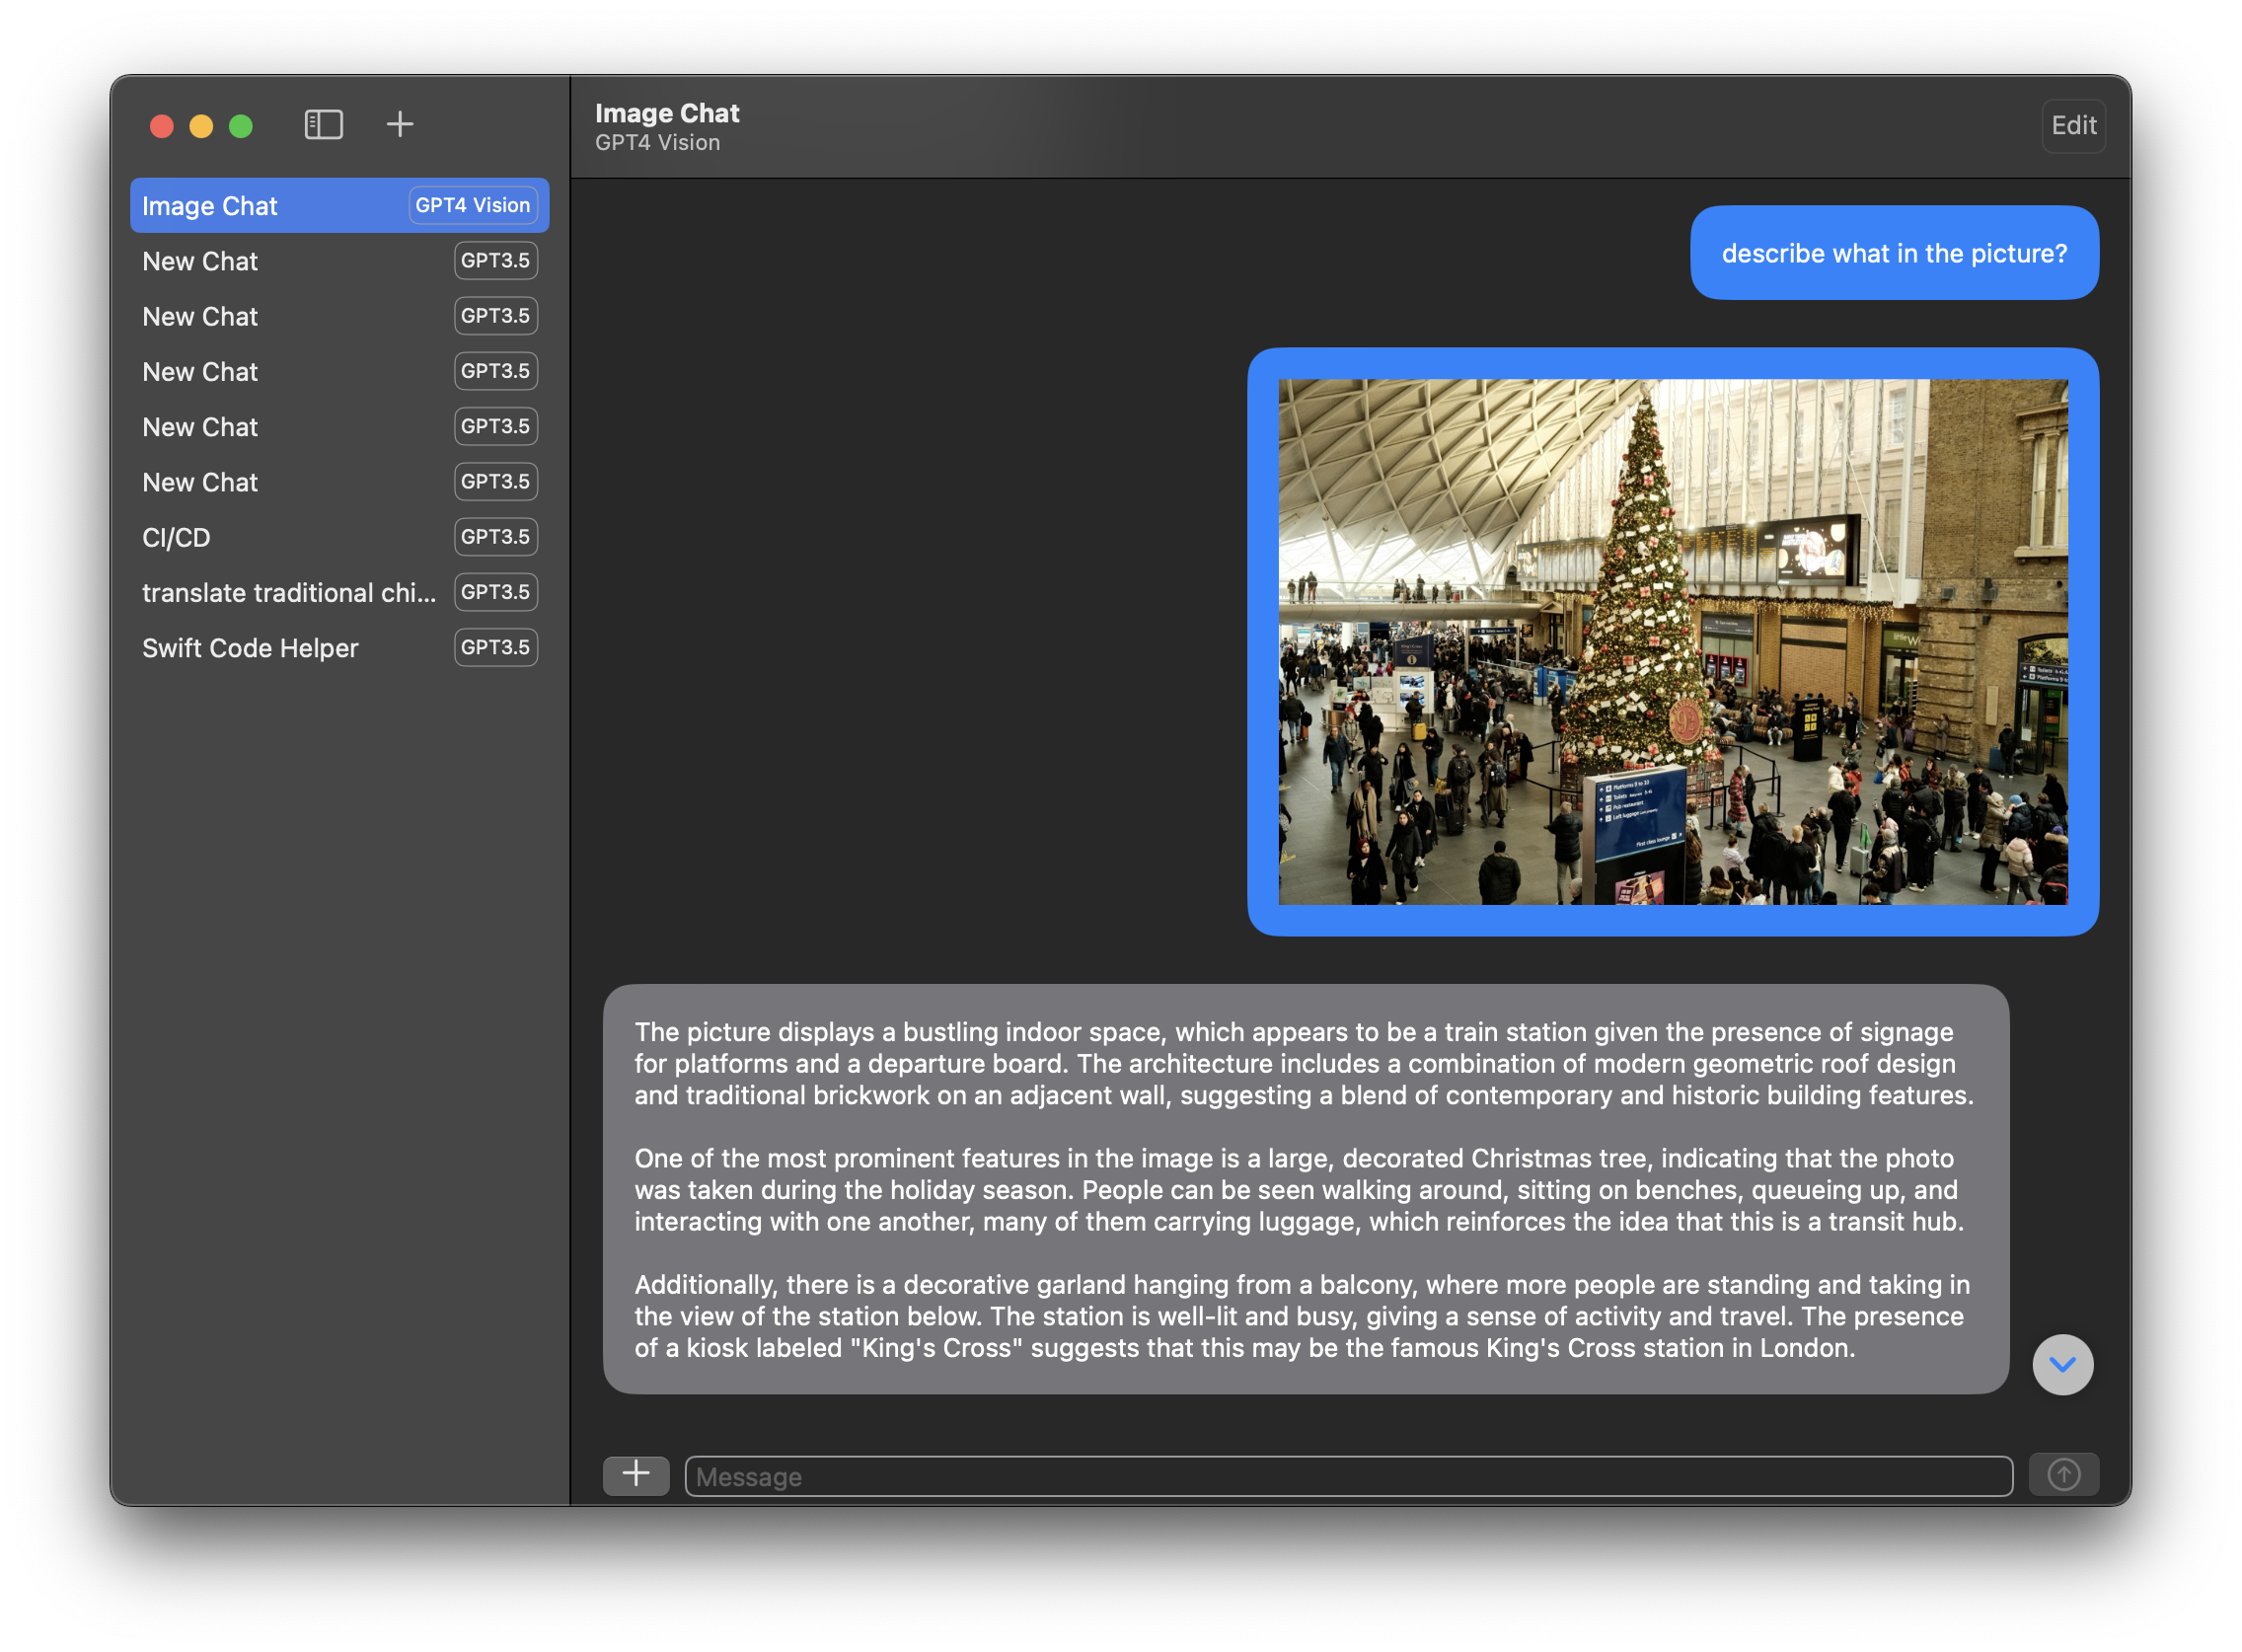Click the GPT3.5 badge on CI/CD
2242x1652 pixels.
496,537
